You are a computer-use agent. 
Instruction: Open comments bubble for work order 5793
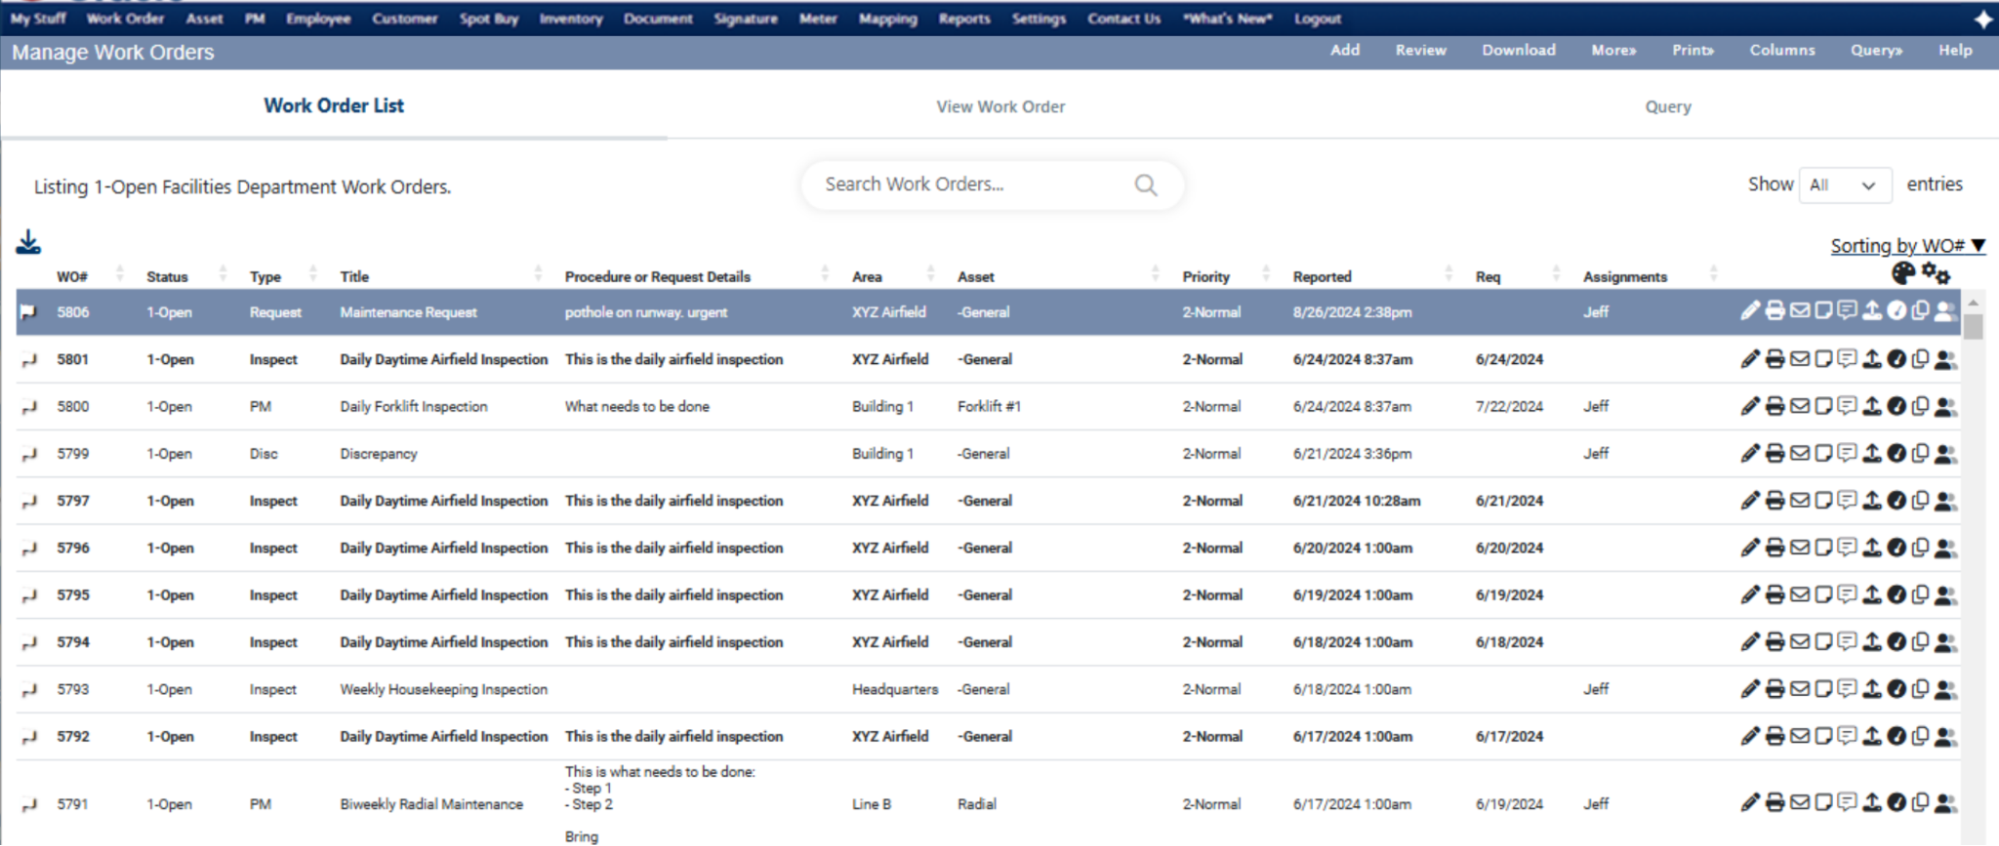point(1847,689)
